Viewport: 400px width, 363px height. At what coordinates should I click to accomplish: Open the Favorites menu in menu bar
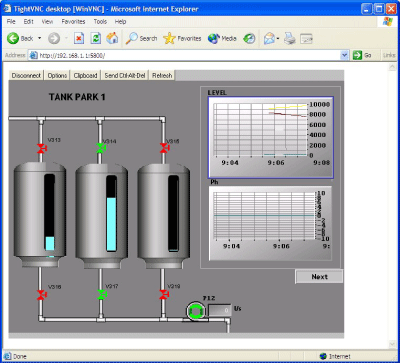(73, 22)
